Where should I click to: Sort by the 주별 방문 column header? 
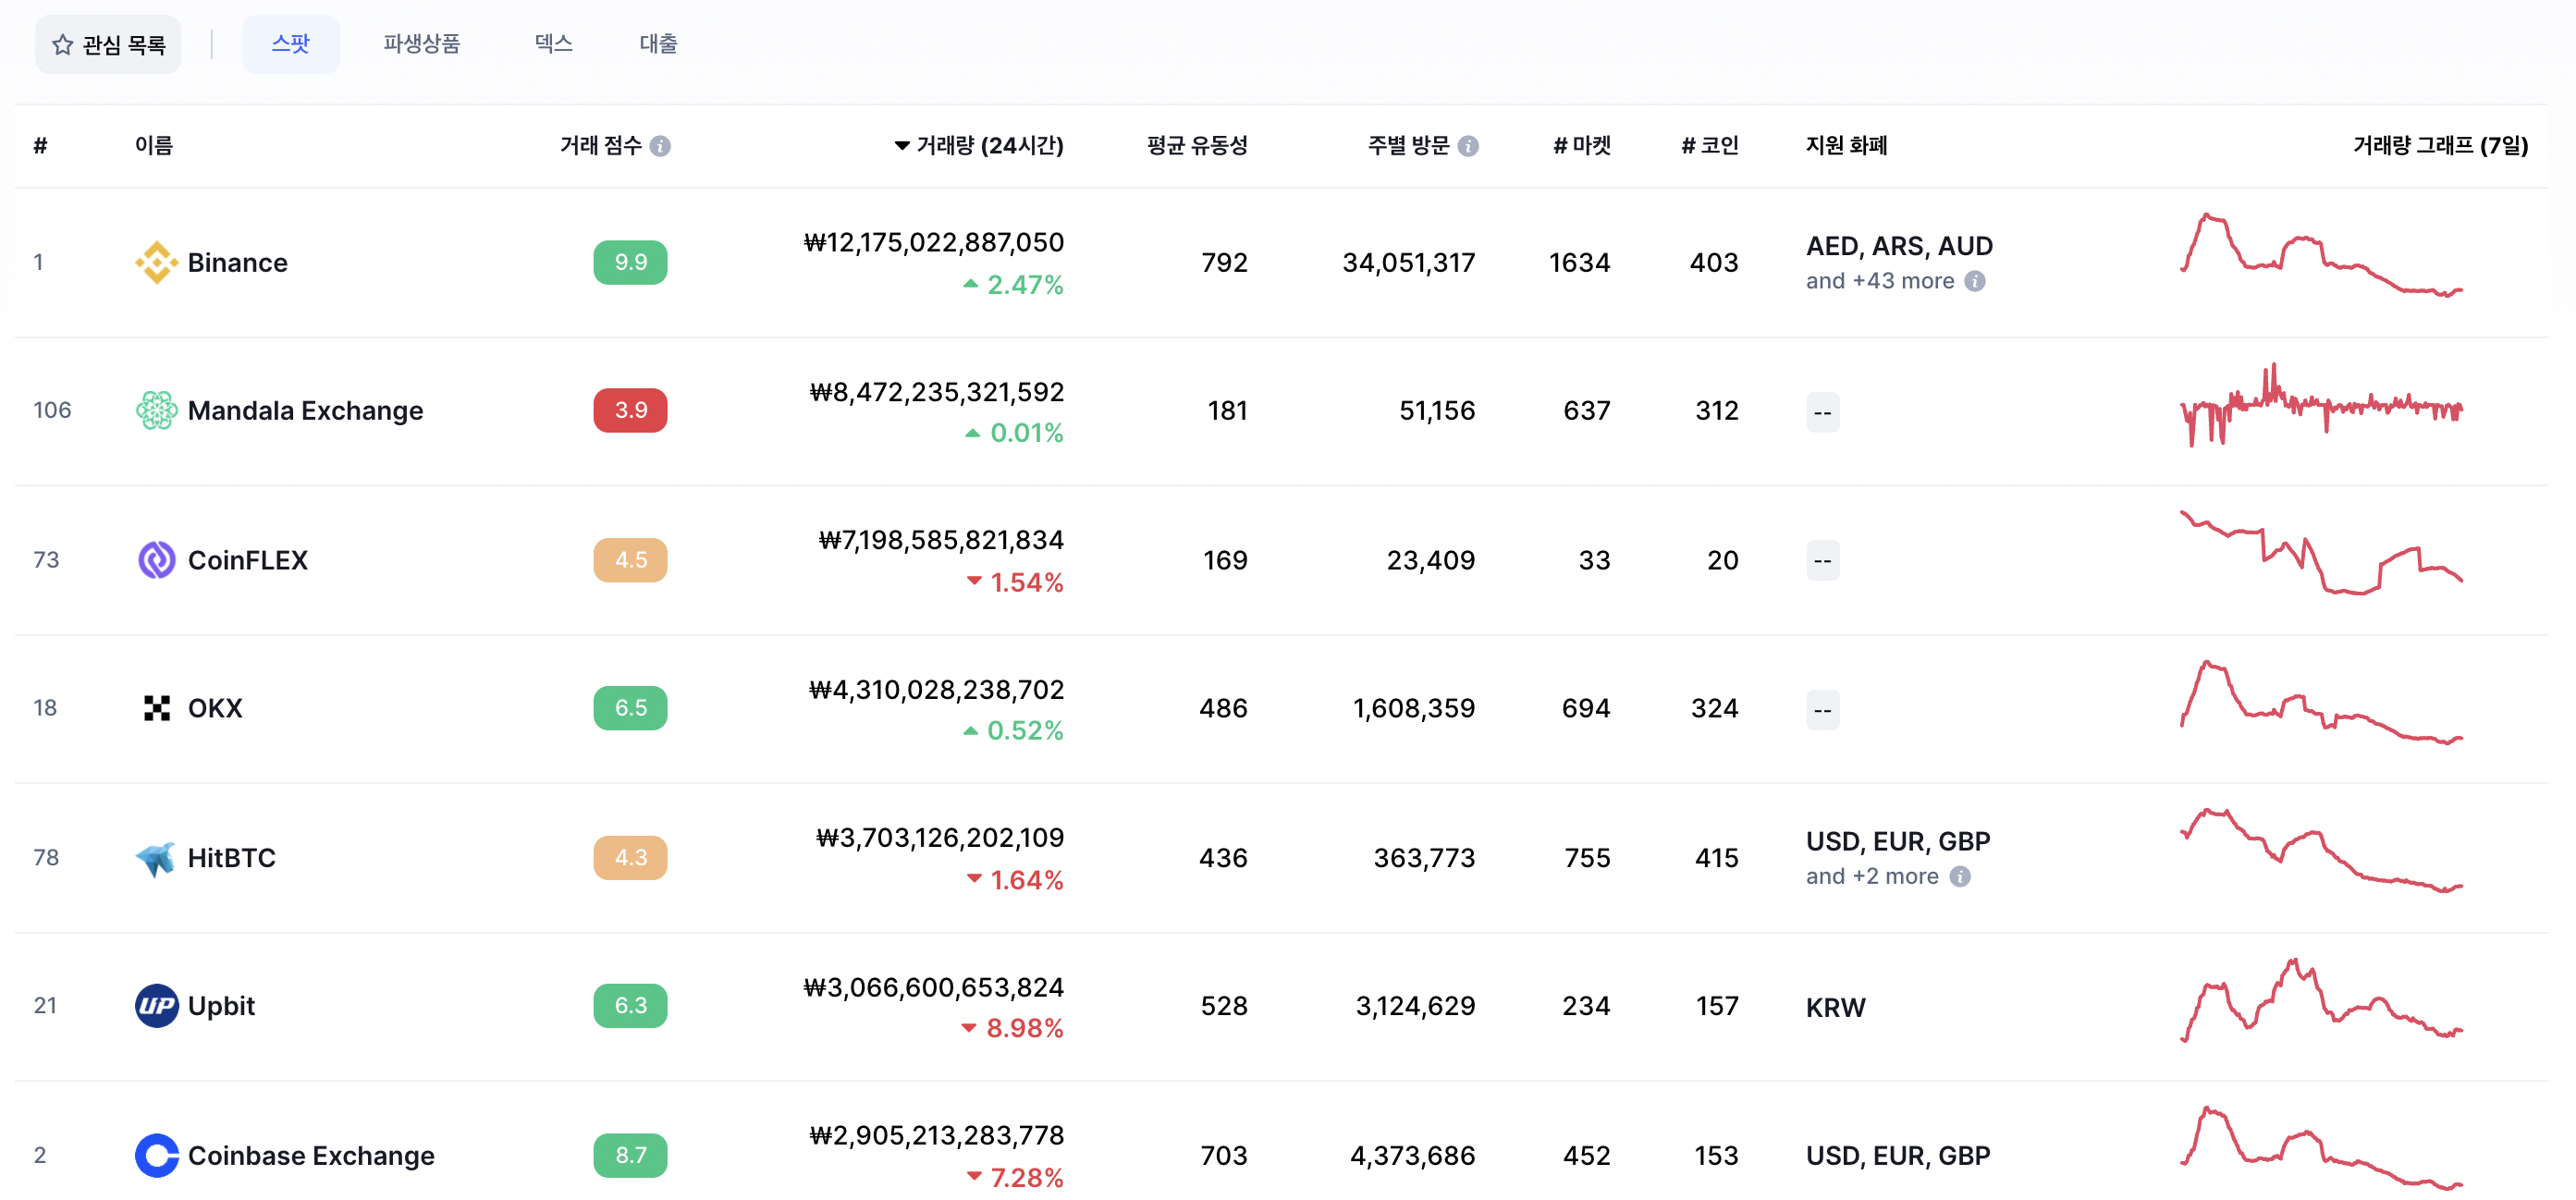(x=1409, y=146)
